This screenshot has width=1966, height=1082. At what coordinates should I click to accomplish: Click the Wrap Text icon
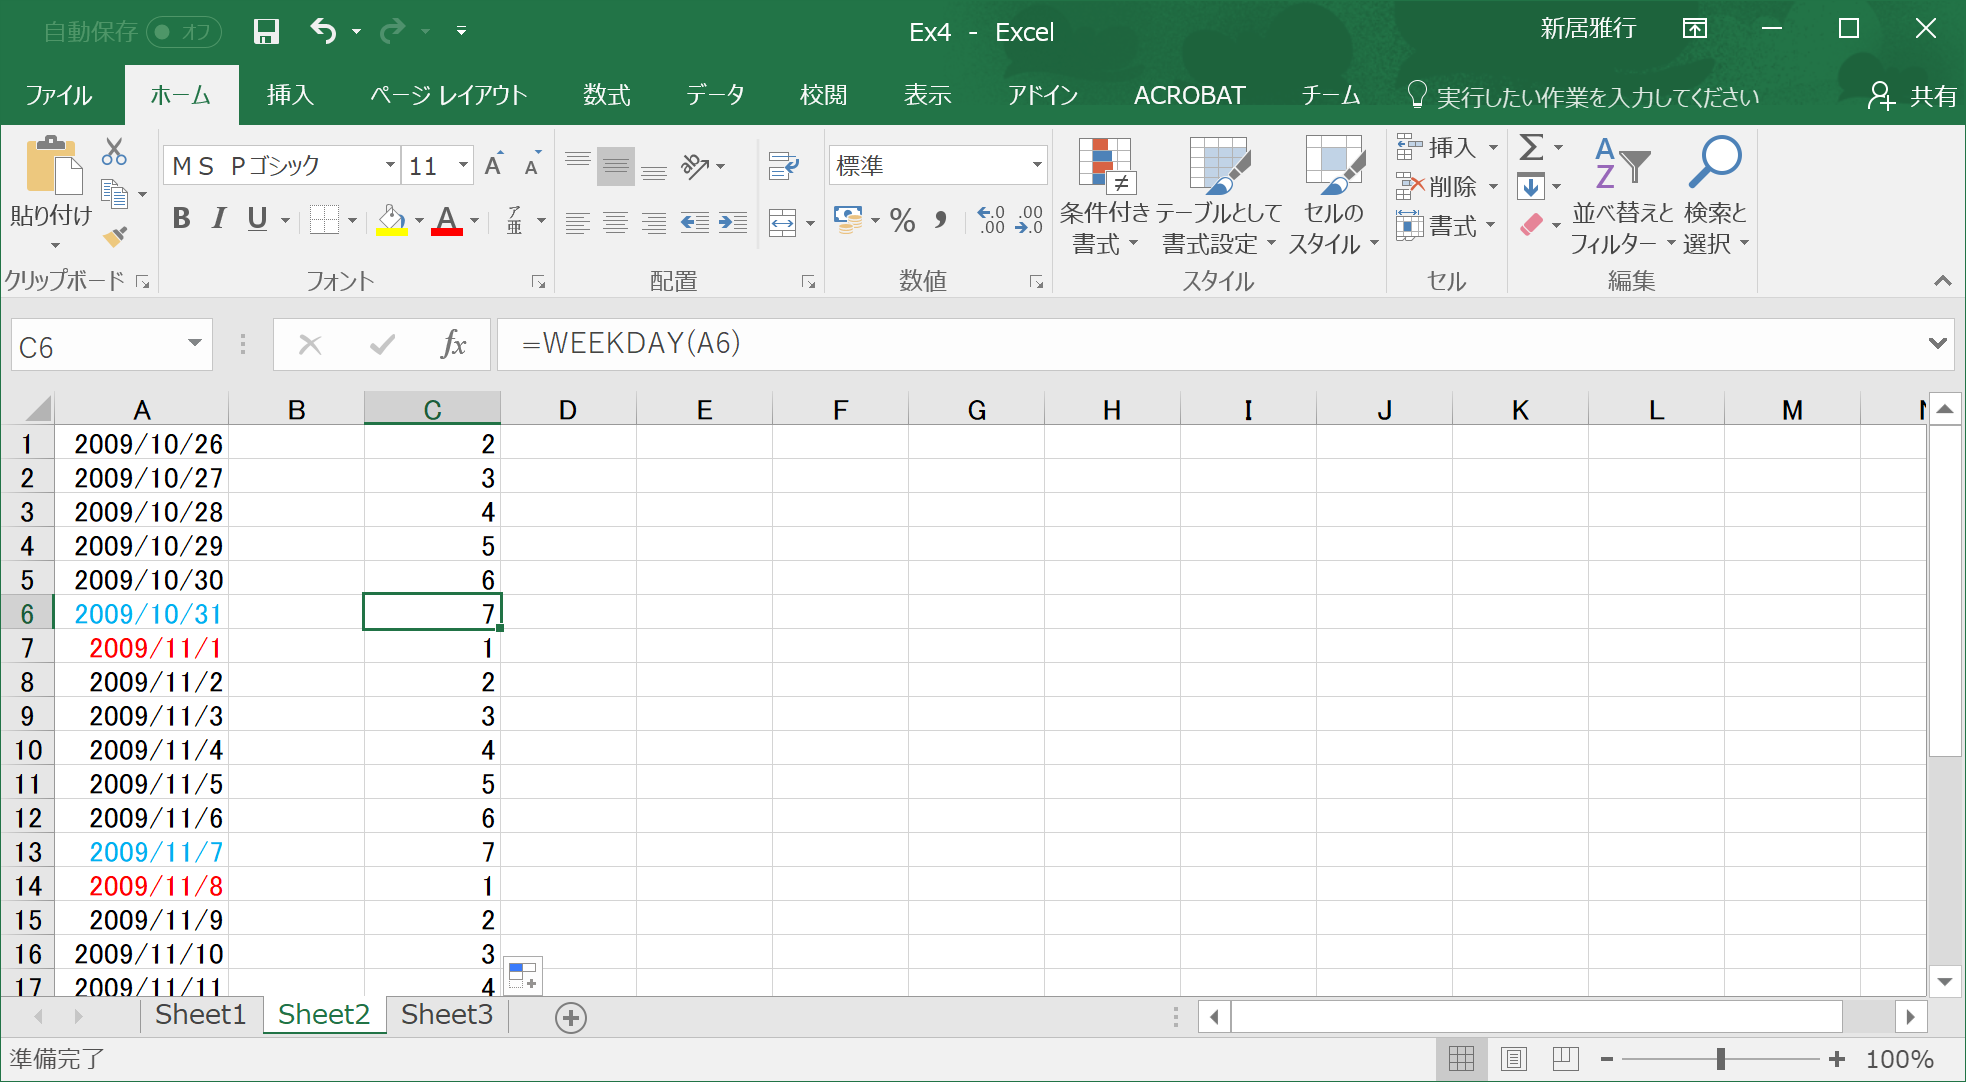point(783,166)
